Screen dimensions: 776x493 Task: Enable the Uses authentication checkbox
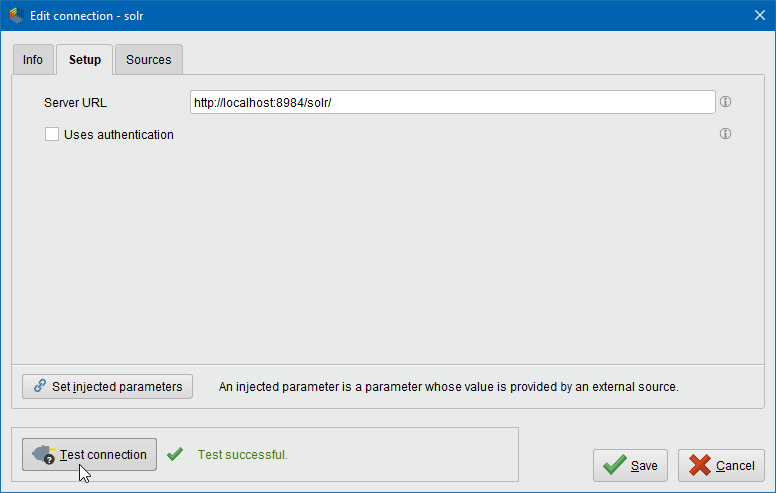point(52,134)
